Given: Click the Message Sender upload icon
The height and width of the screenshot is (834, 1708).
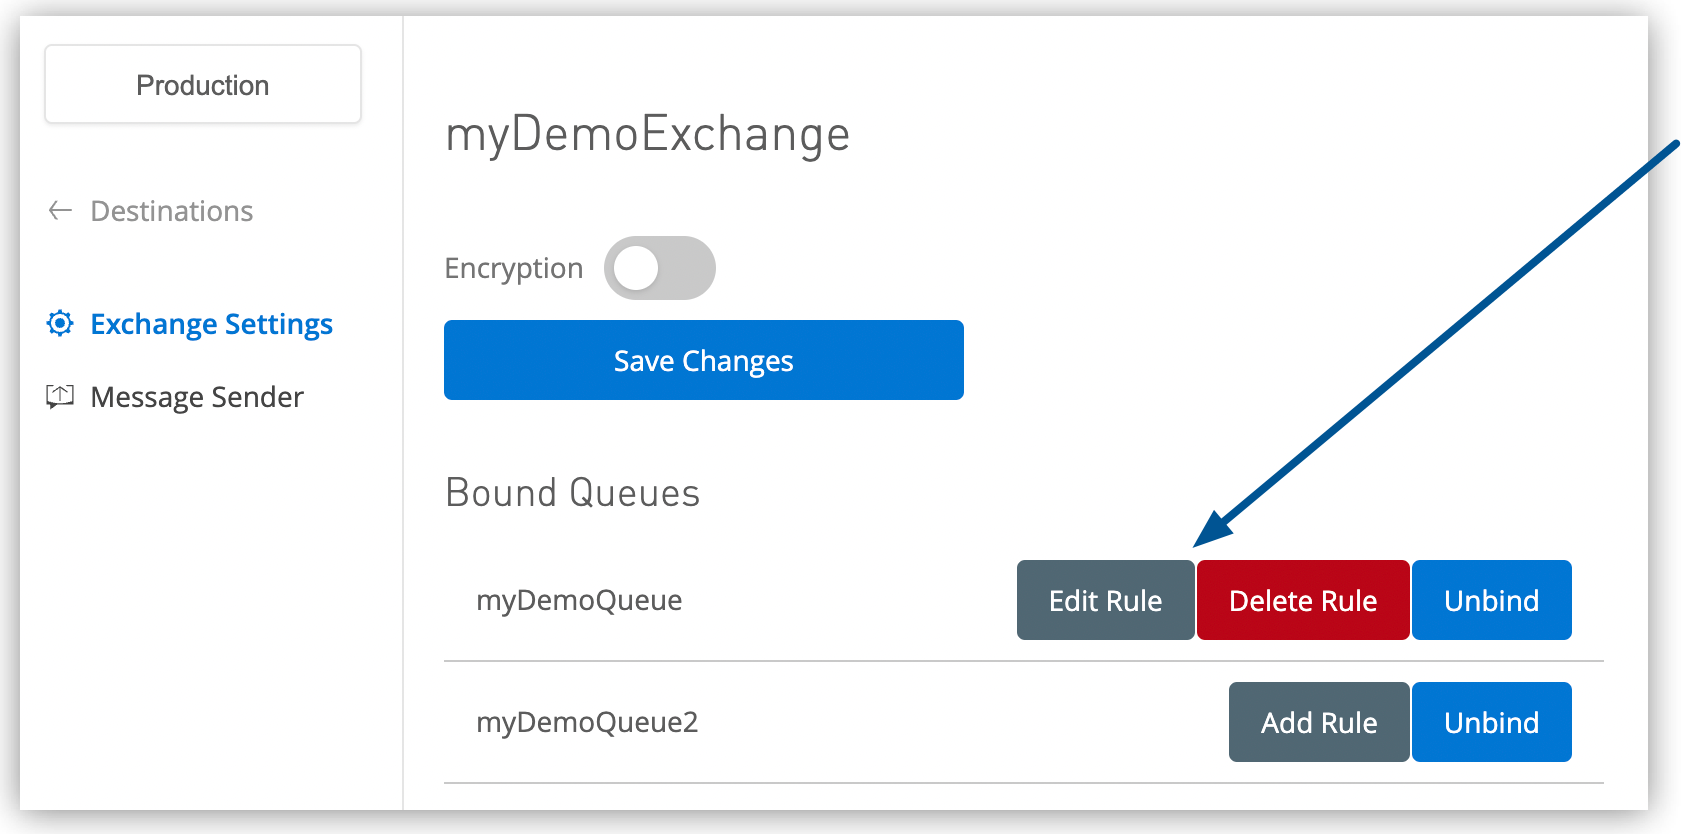Looking at the screenshot, I should [x=59, y=396].
